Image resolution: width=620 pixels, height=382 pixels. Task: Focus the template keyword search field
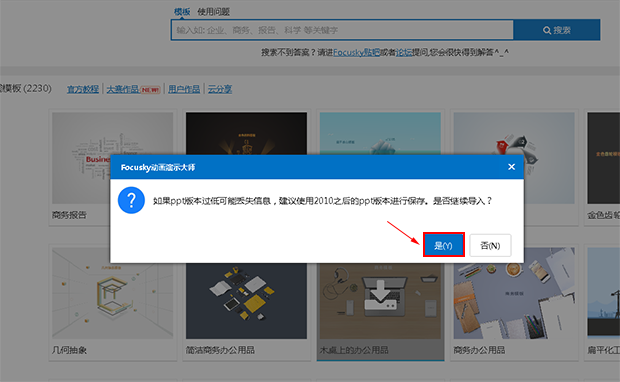point(342,30)
